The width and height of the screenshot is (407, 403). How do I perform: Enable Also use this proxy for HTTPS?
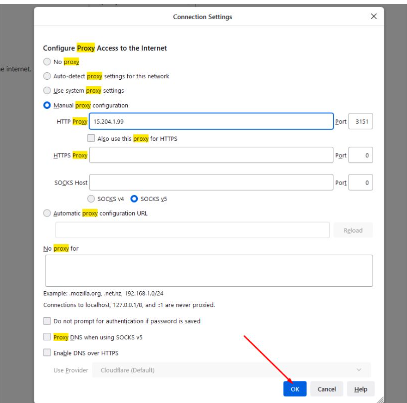(91, 138)
